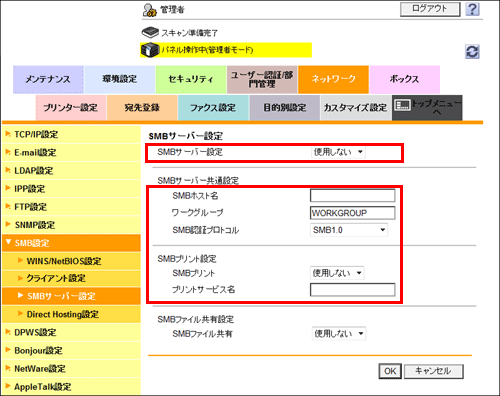Open the ファクス設定 tab

click(213, 108)
